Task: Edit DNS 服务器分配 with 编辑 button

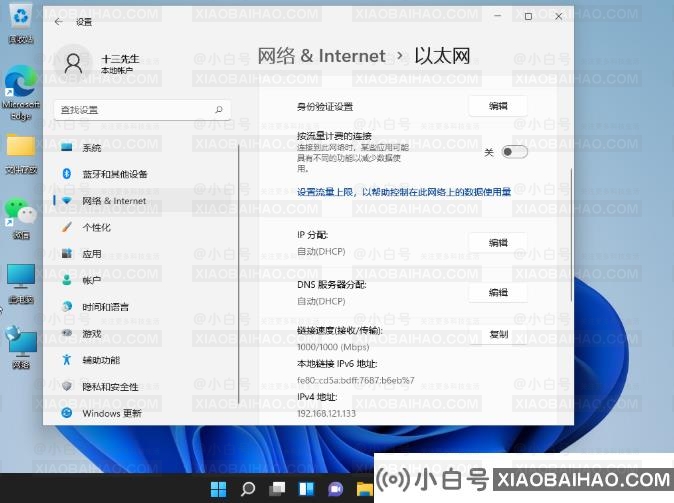Action: (x=498, y=292)
